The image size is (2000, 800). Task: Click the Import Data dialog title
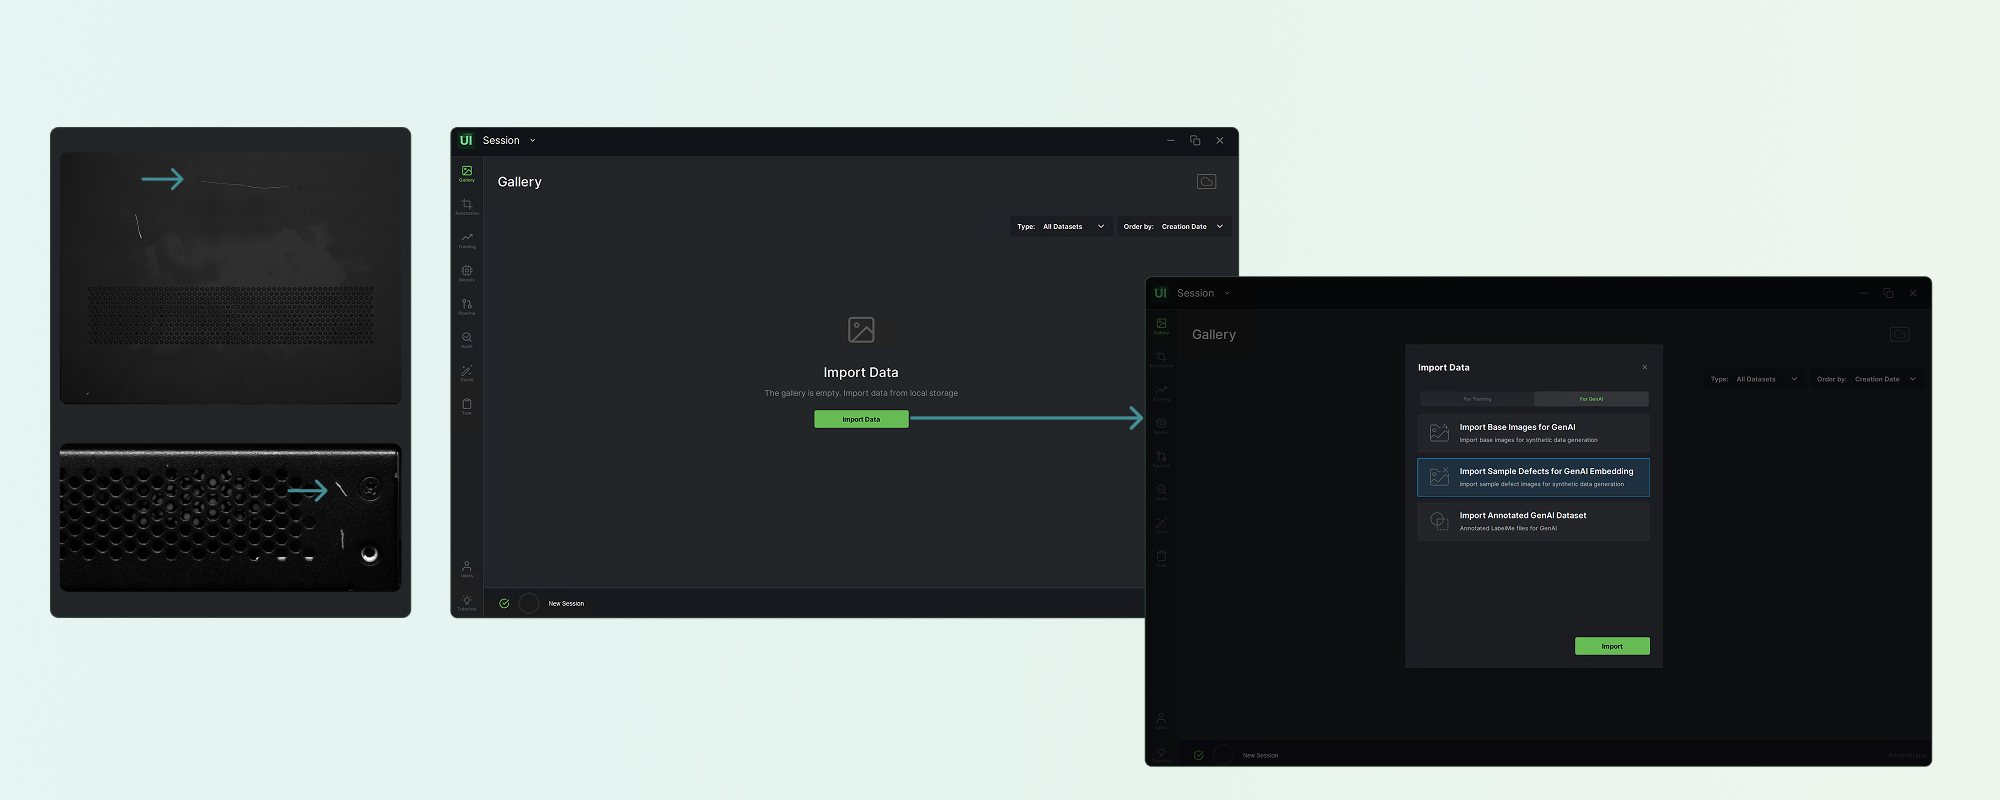pos(1444,367)
